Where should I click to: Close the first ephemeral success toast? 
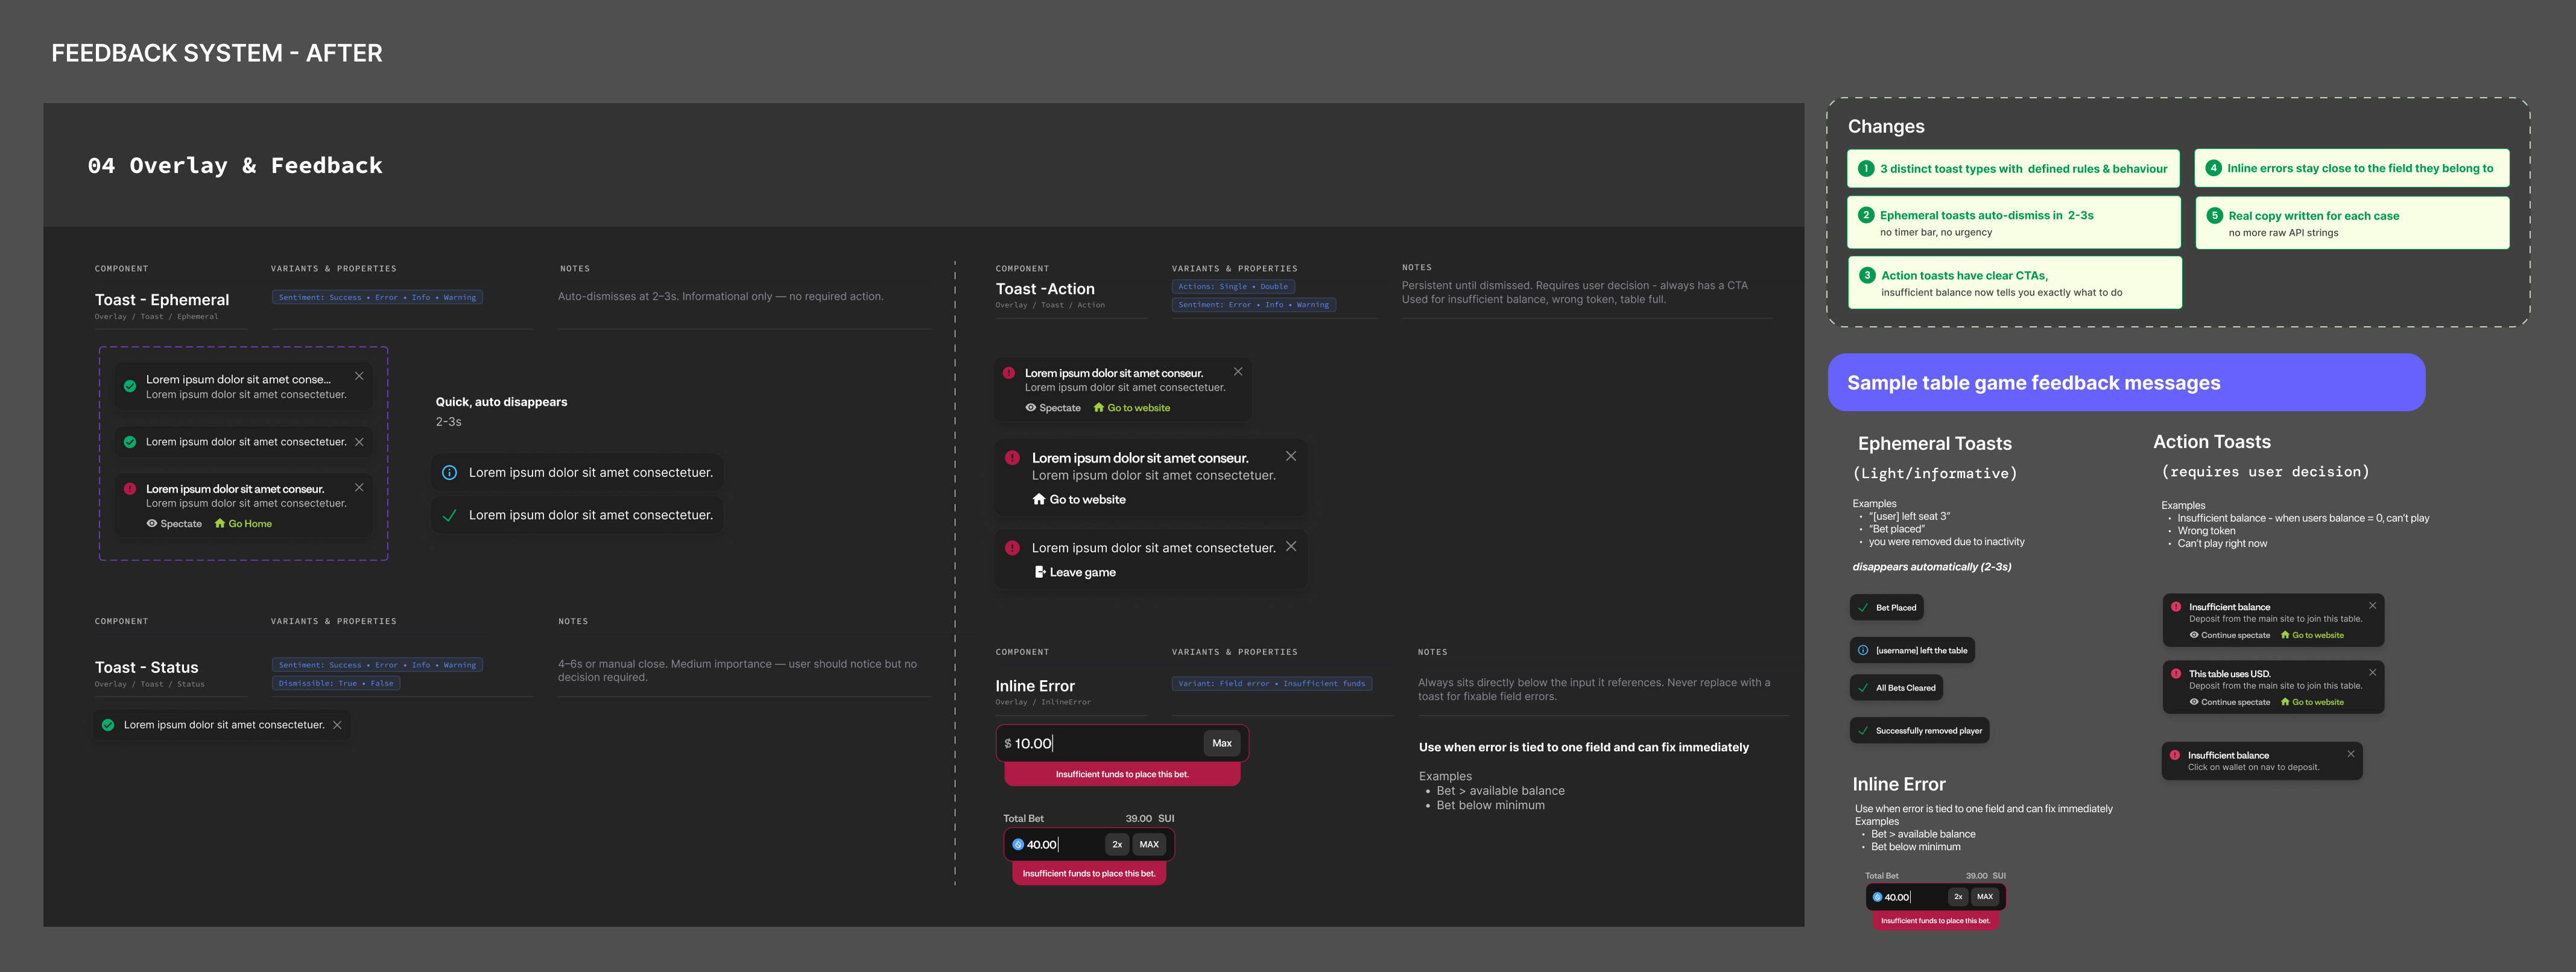[359, 376]
